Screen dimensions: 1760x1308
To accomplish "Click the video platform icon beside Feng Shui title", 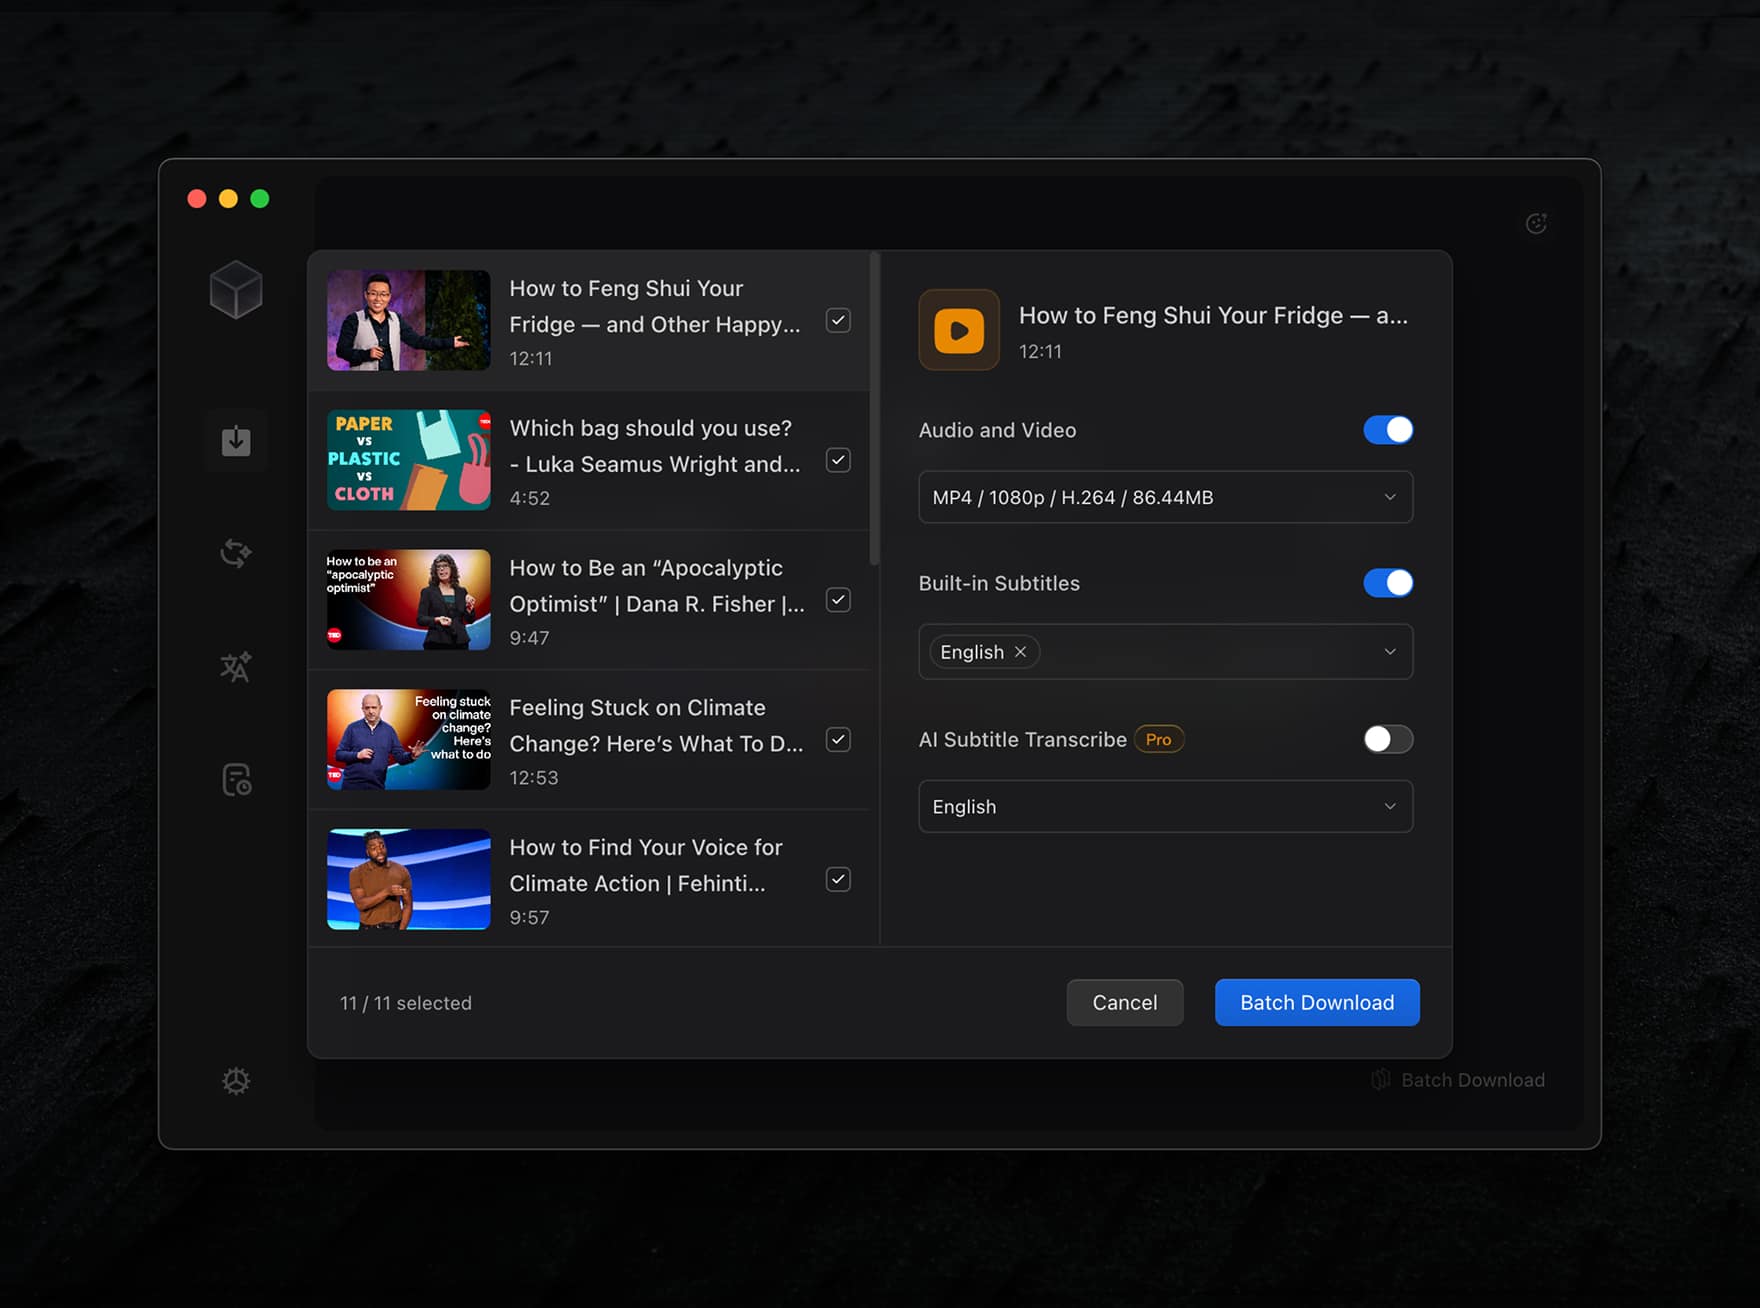I will pyautogui.click(x=958, y=330).
